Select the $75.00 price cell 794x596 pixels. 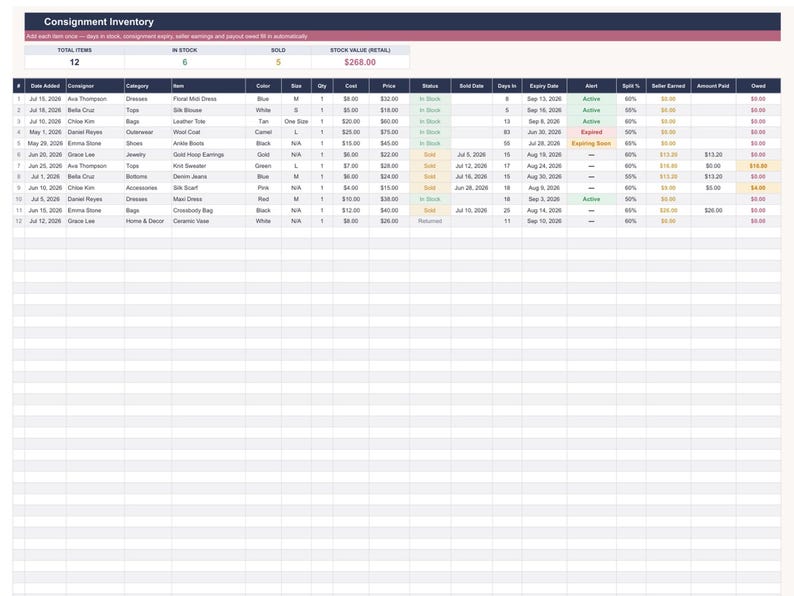click(x=389, y=132)
